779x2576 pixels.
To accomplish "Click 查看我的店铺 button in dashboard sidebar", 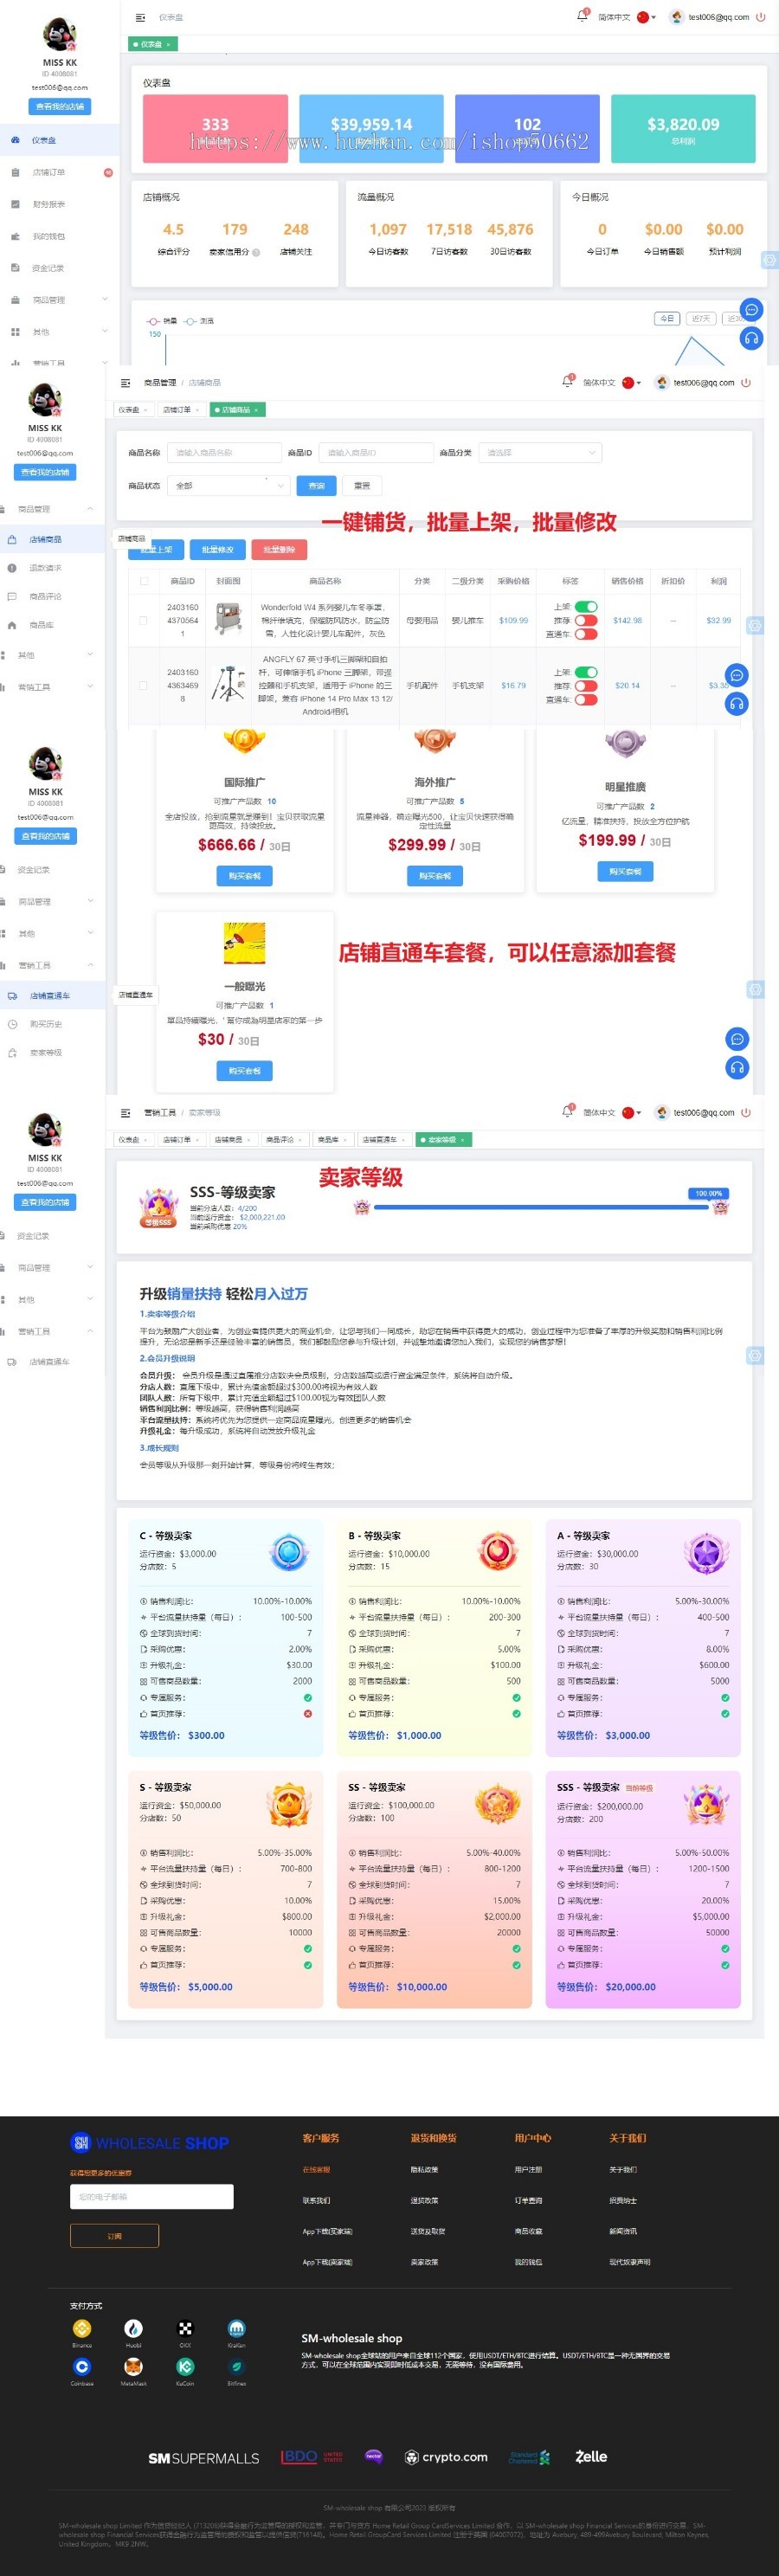I will click(x=60, y=106).
